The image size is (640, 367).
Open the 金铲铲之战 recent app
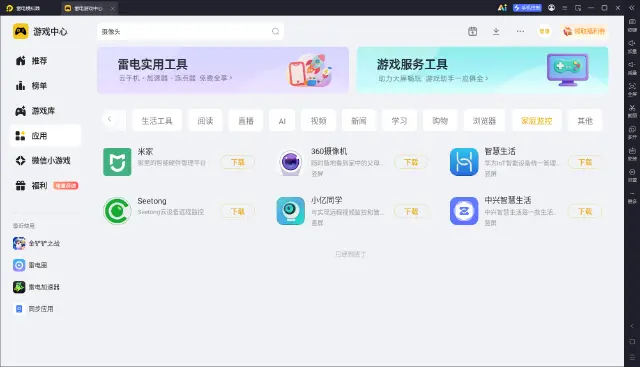click(36, 243)
